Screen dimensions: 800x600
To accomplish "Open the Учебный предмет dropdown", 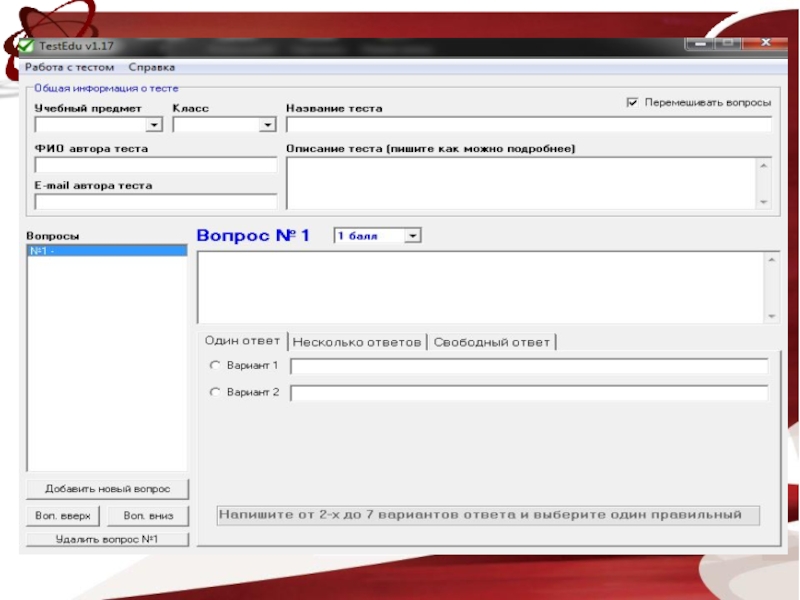I will coord(154,125).
